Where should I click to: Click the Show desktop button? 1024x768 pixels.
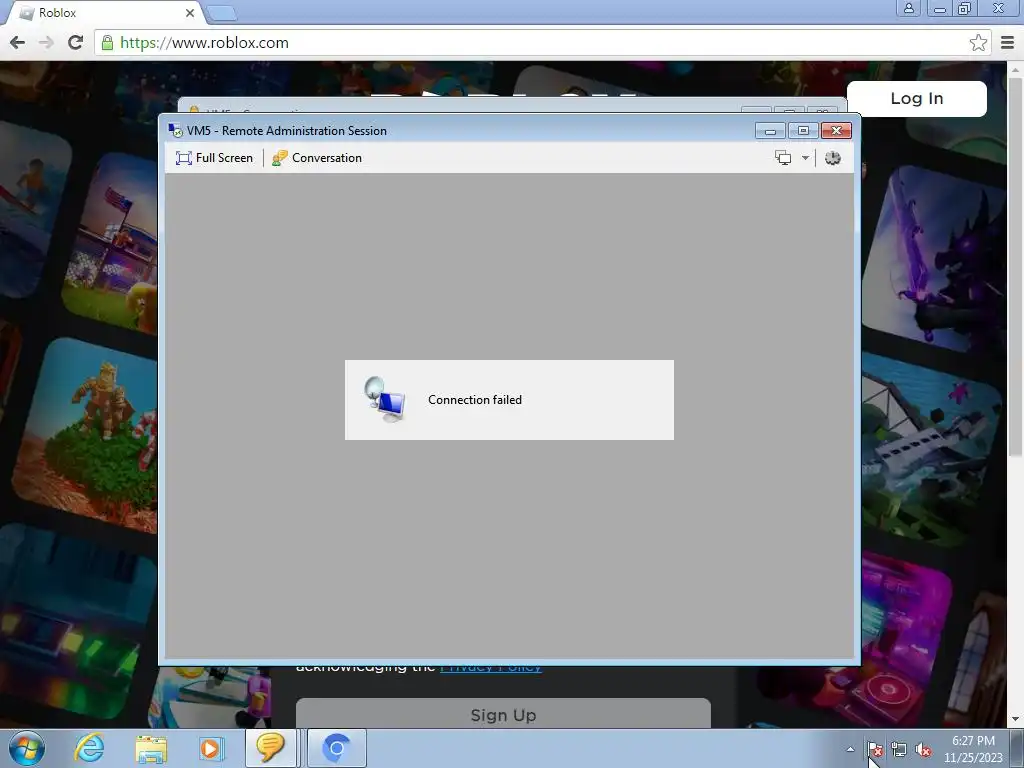coord(1017,748)
